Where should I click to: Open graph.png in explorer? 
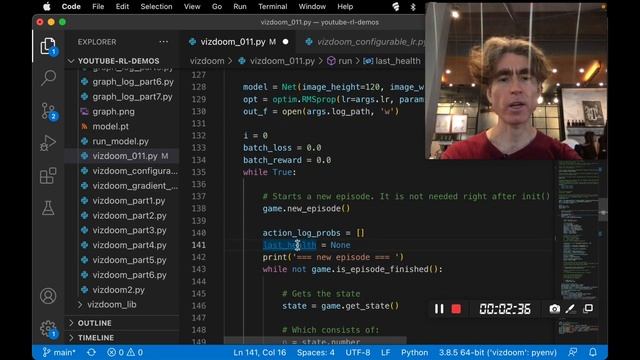(x=113, y=111)
